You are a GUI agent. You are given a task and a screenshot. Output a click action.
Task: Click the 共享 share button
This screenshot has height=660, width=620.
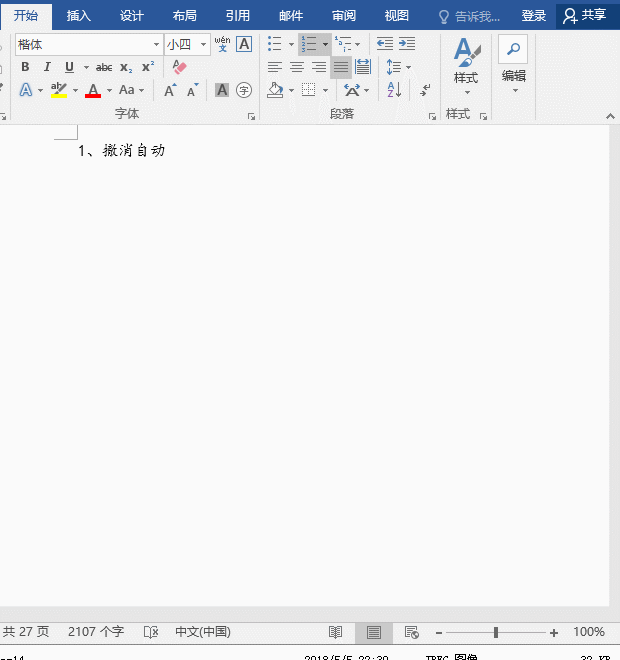(x=585, y=15)
